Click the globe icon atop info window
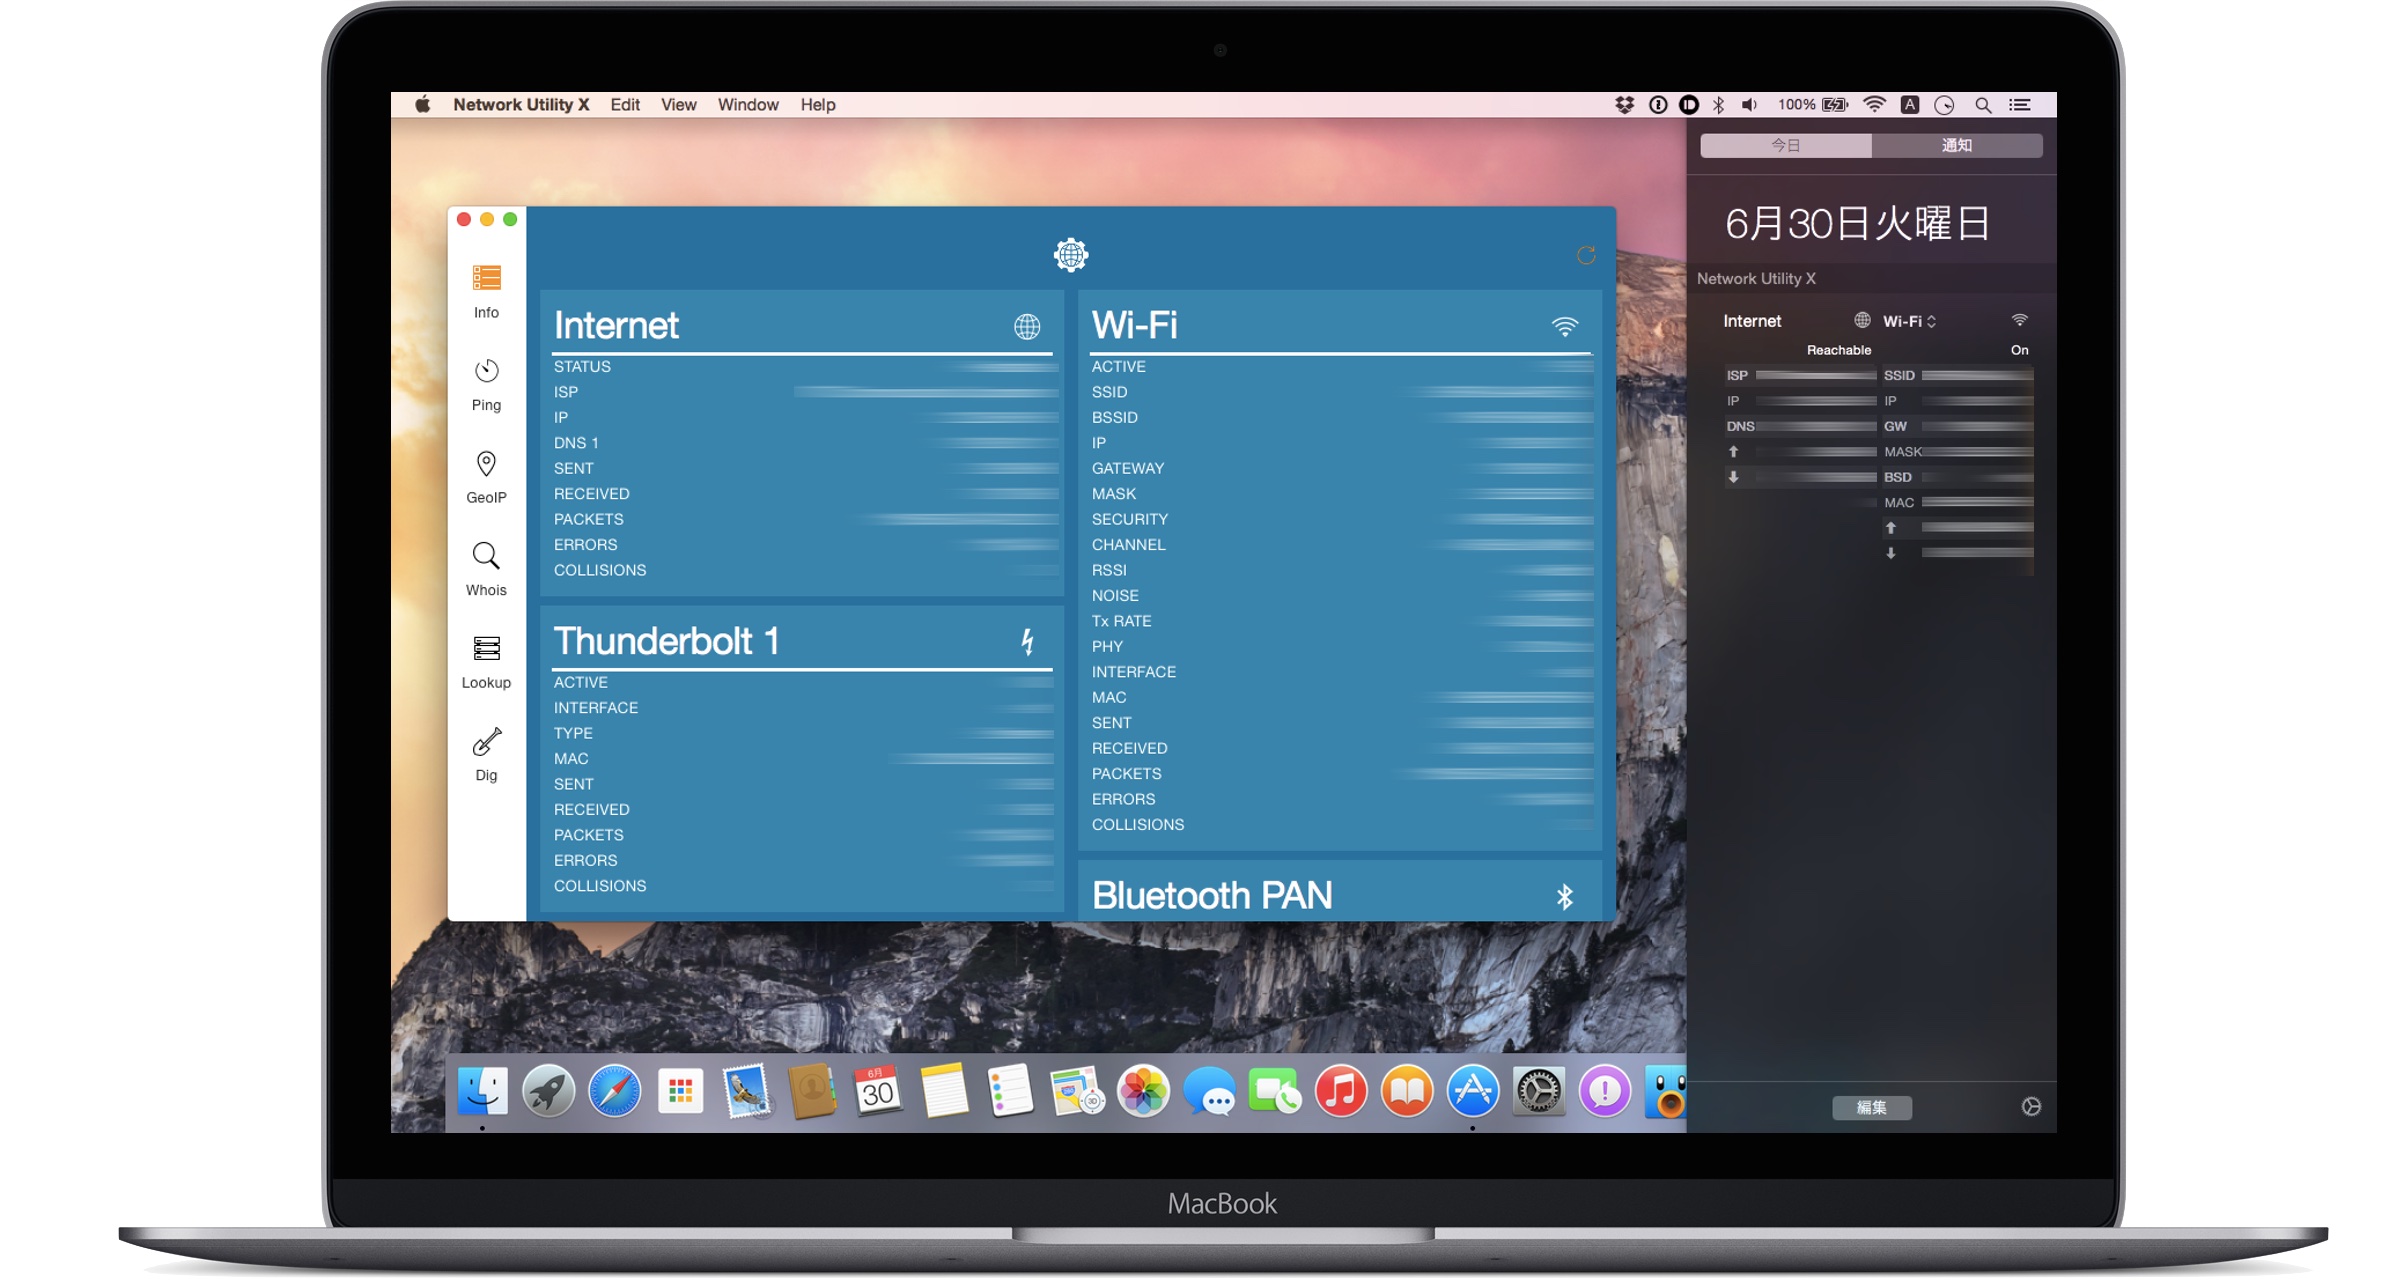This screenshot has height=1280, width=2400. (1070, 255)
